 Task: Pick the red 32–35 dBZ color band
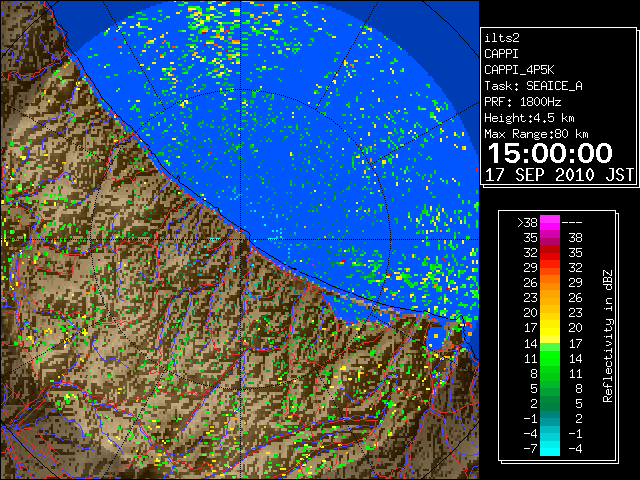(x=550, y=253)
